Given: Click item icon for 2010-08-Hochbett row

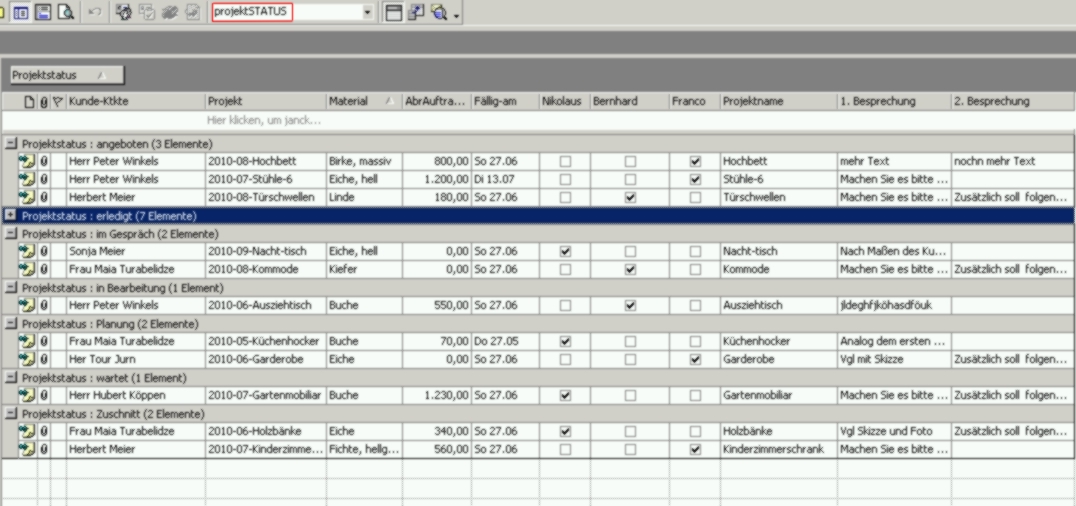Looking at the screenshot, I should point(27,161).
